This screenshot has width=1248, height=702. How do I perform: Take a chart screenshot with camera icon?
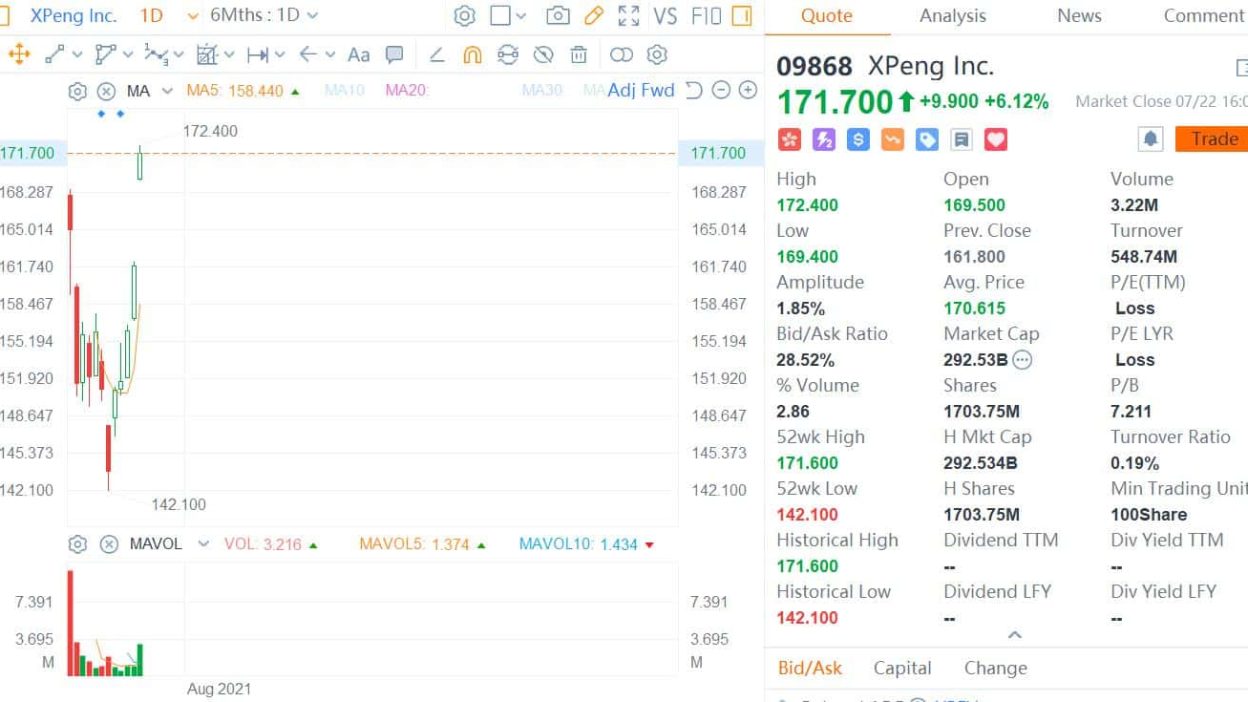(x=558, y=16)
